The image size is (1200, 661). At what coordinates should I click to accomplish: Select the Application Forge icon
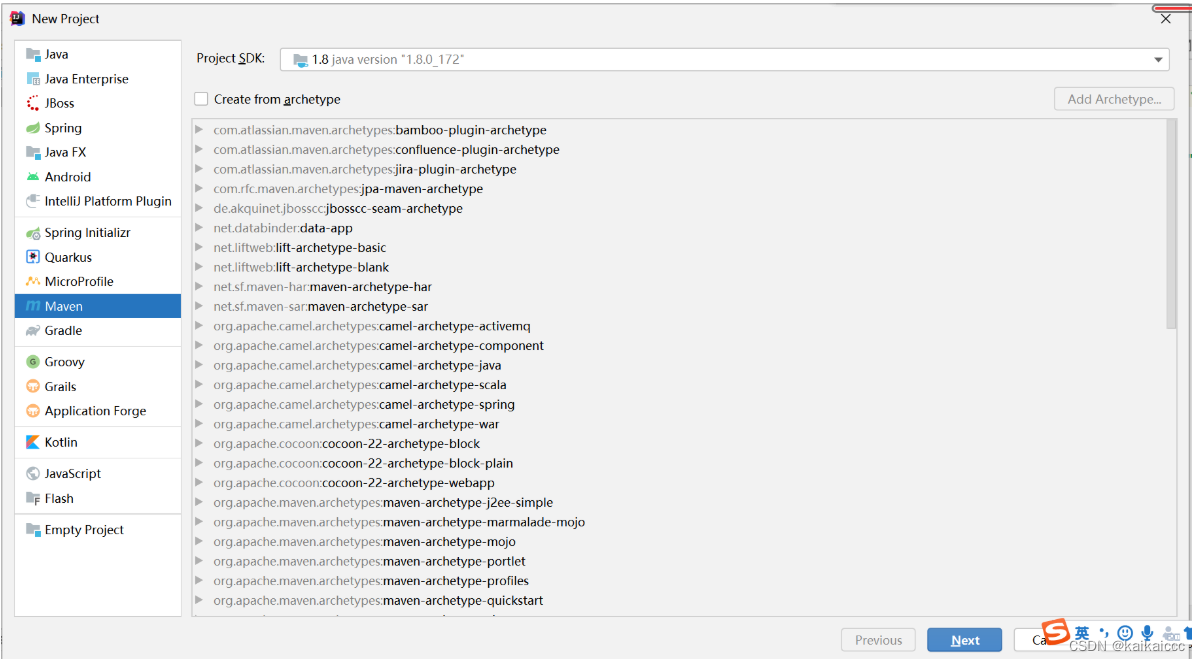(34, 411)
